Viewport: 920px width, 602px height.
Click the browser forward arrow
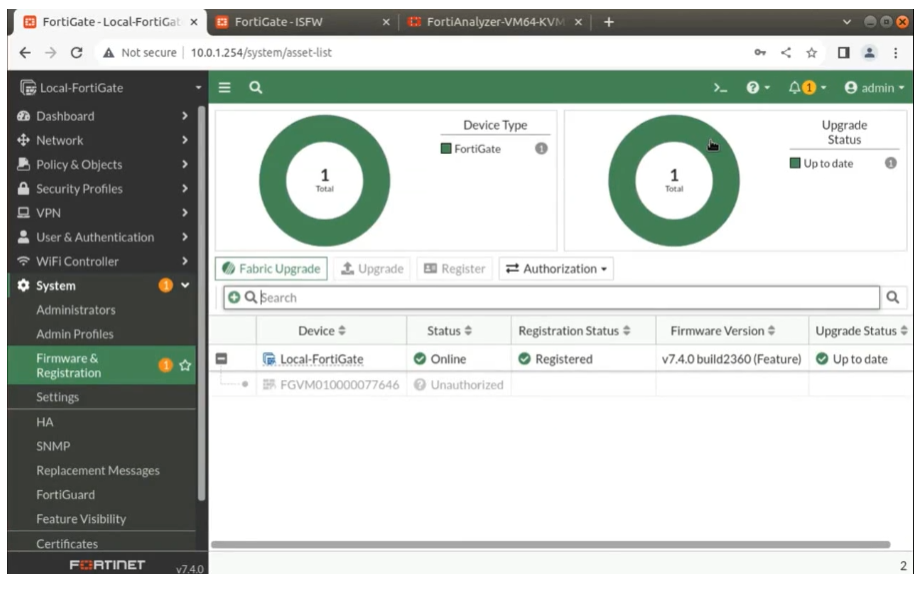[x=50, y=52]
